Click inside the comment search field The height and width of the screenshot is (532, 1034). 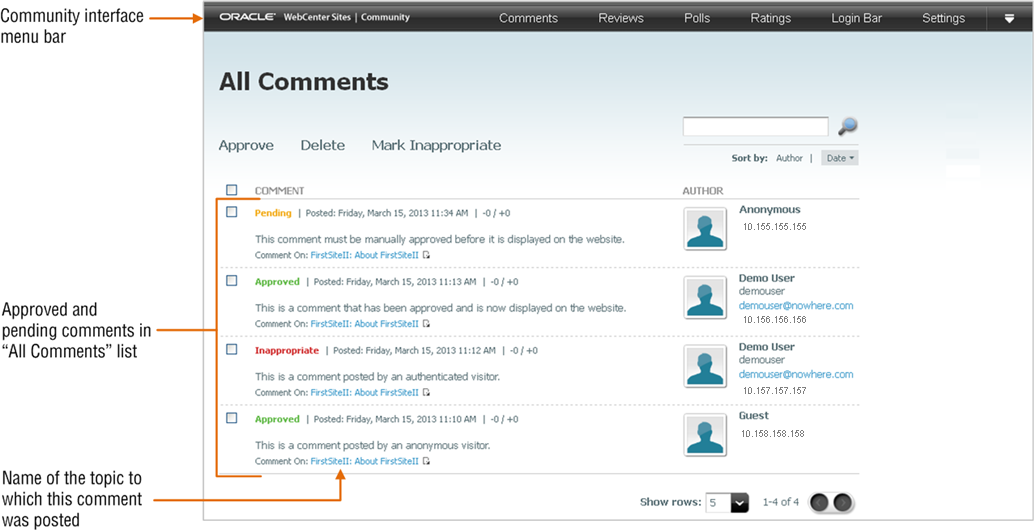coord(756,127)
